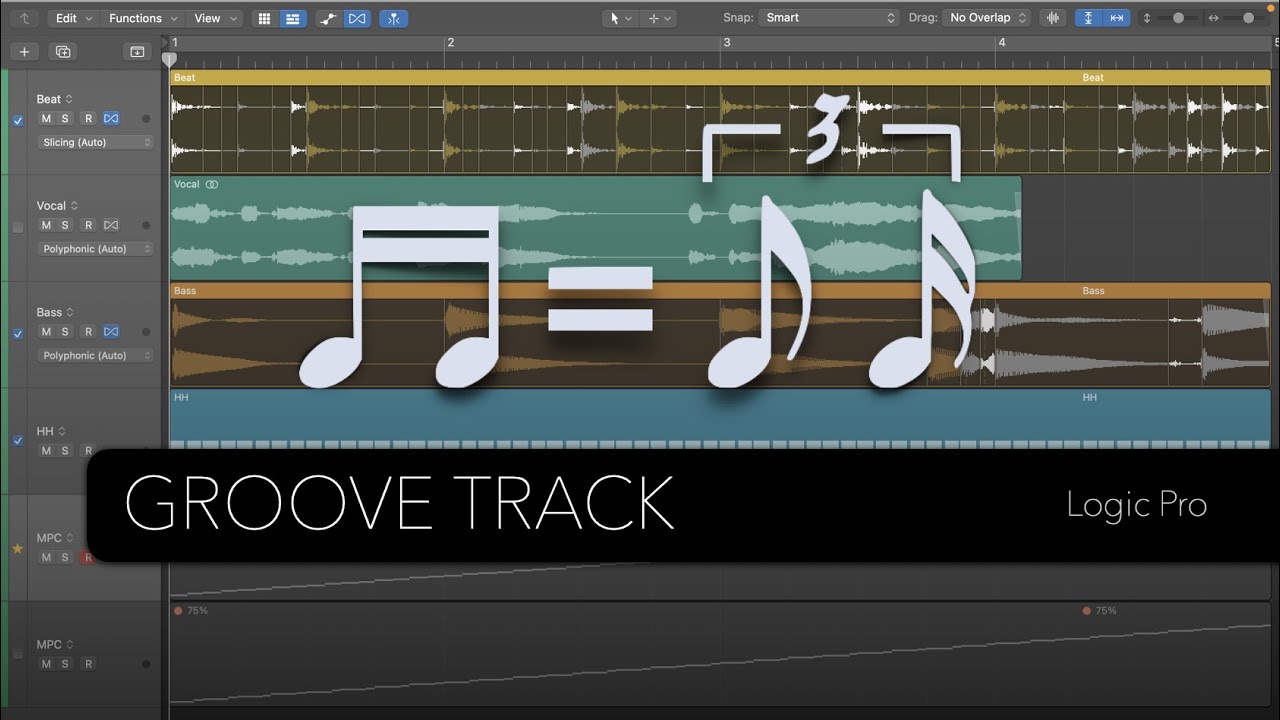Viewport: 1280px width, 720px height.
Task: Solo the last MPC track
Action: [x=65, y=664]
